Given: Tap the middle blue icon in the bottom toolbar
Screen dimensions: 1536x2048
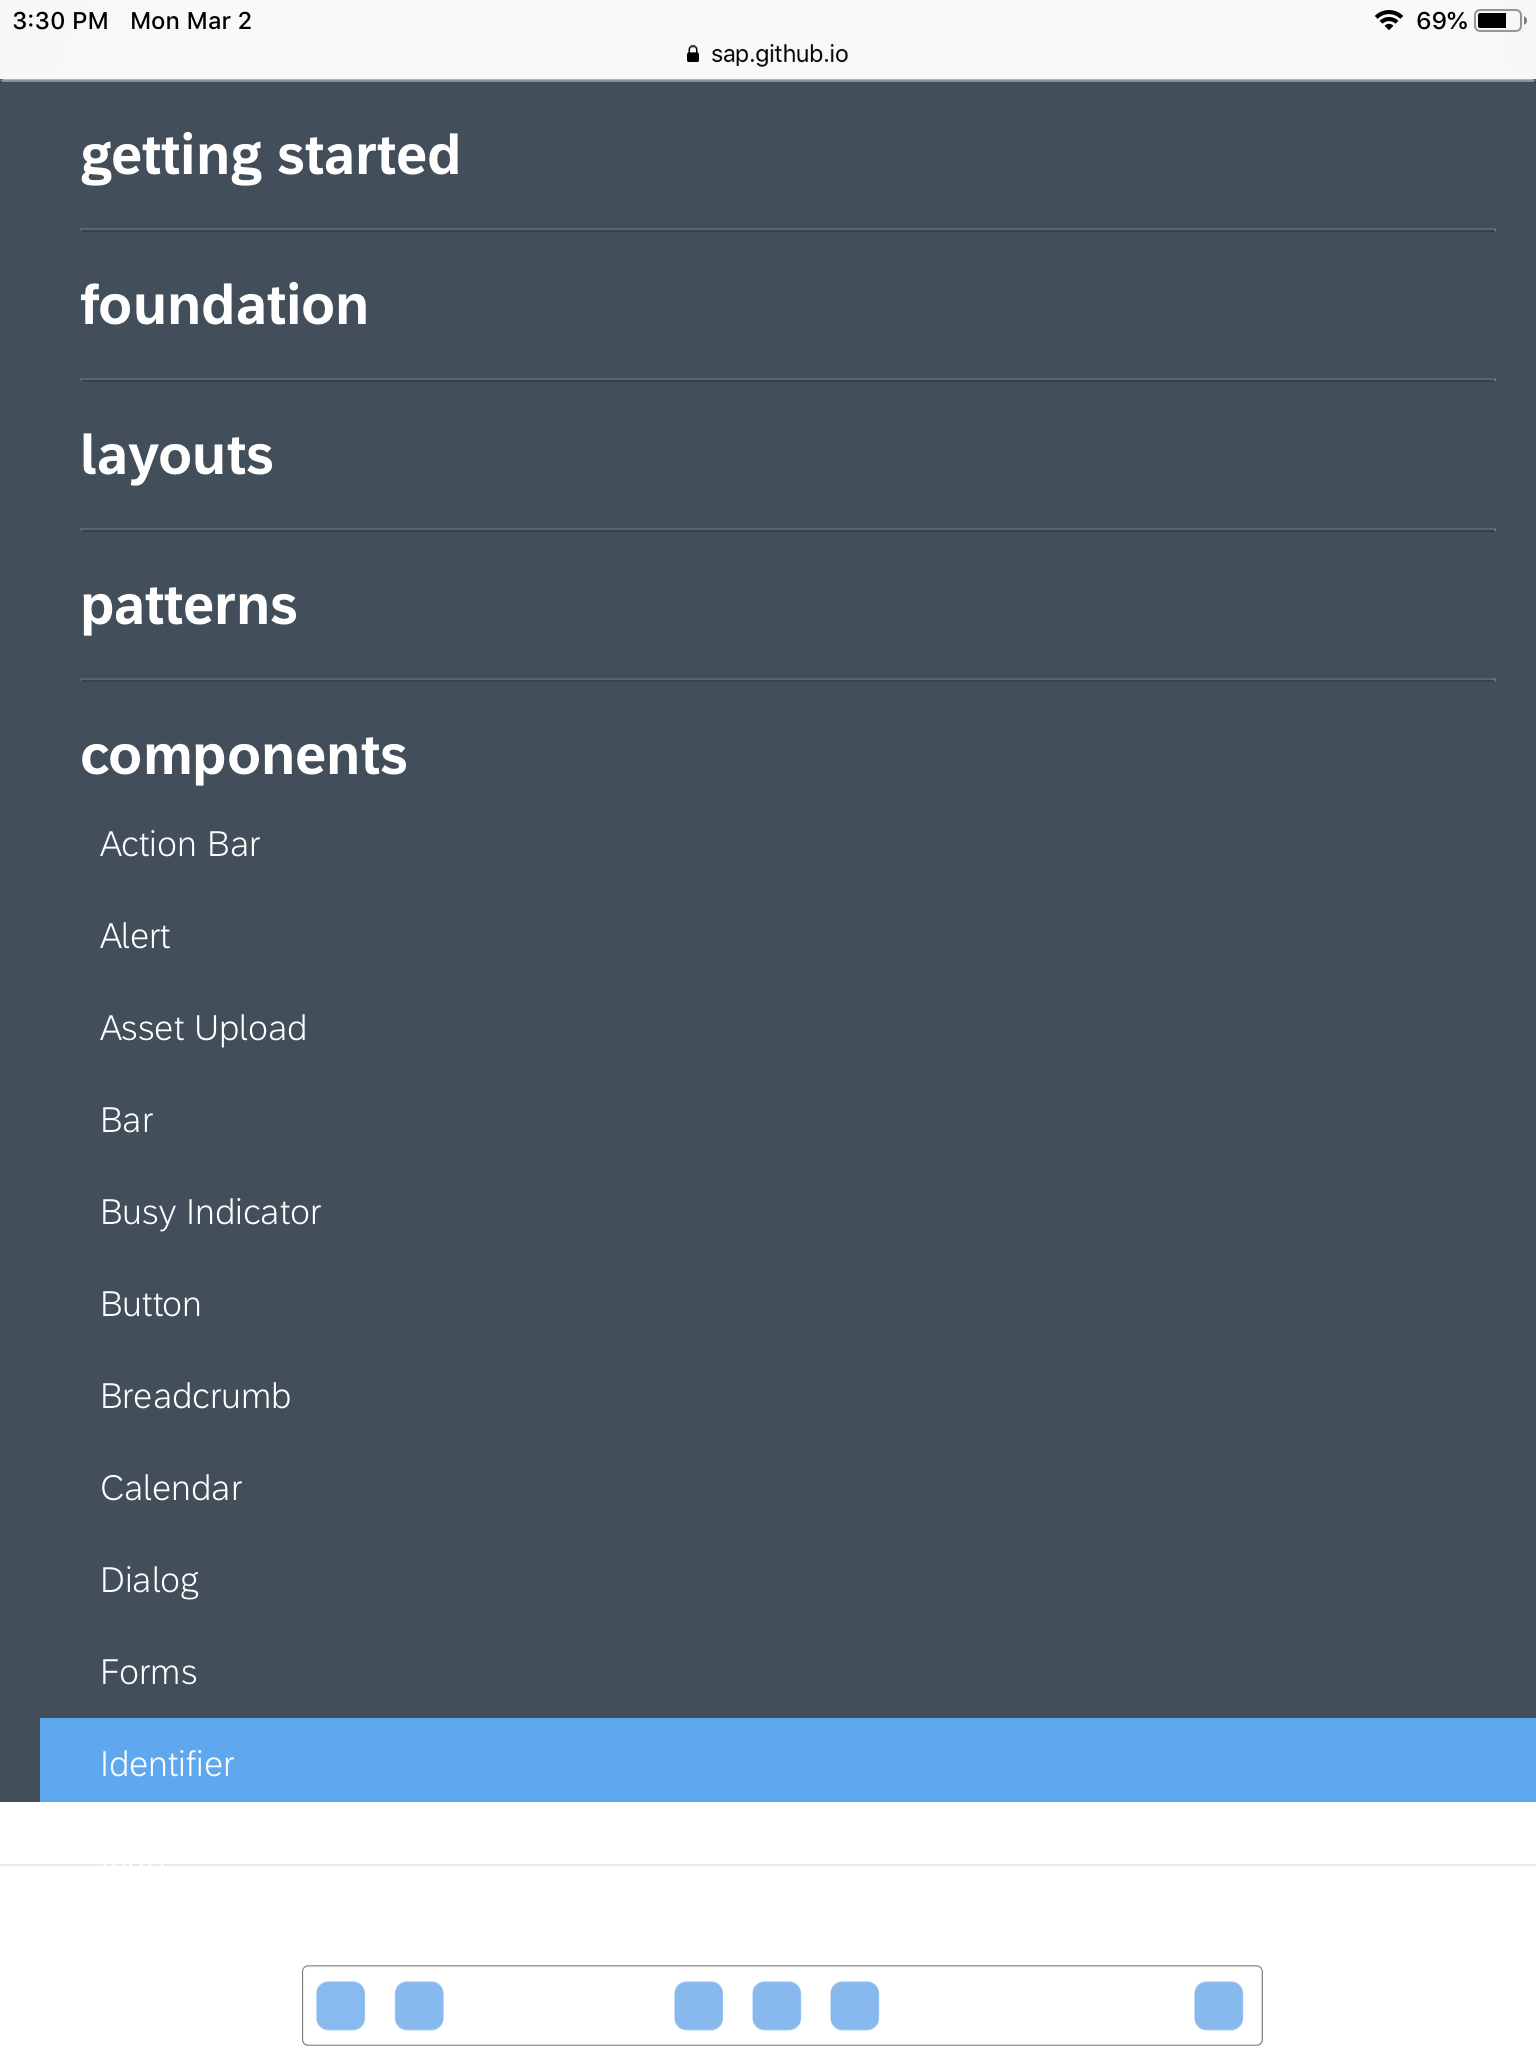Looking at the screenshot, I should point(777,2005).
